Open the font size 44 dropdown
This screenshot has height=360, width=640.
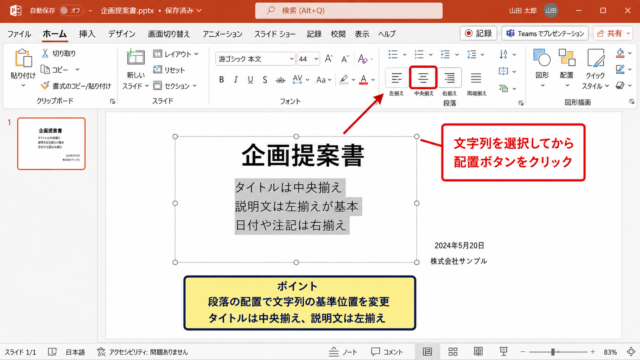pyautogui.click(x=316, y=59)
